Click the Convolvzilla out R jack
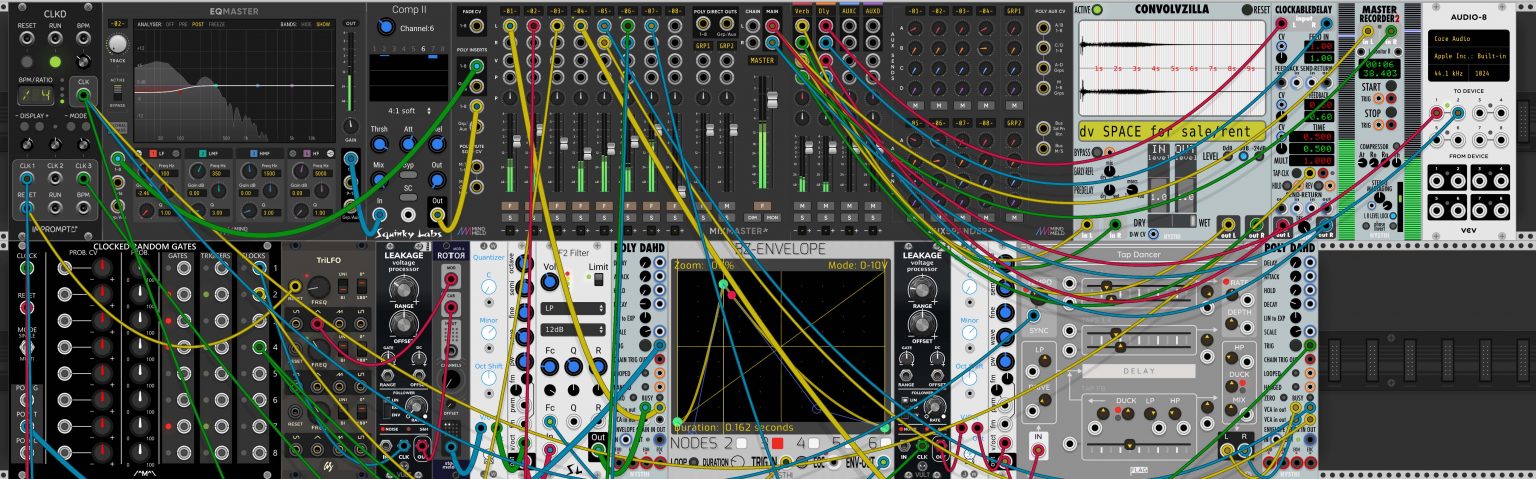Image resolution: width=1536 pixels, height=479 pixels. click(x=1256, y=225)
